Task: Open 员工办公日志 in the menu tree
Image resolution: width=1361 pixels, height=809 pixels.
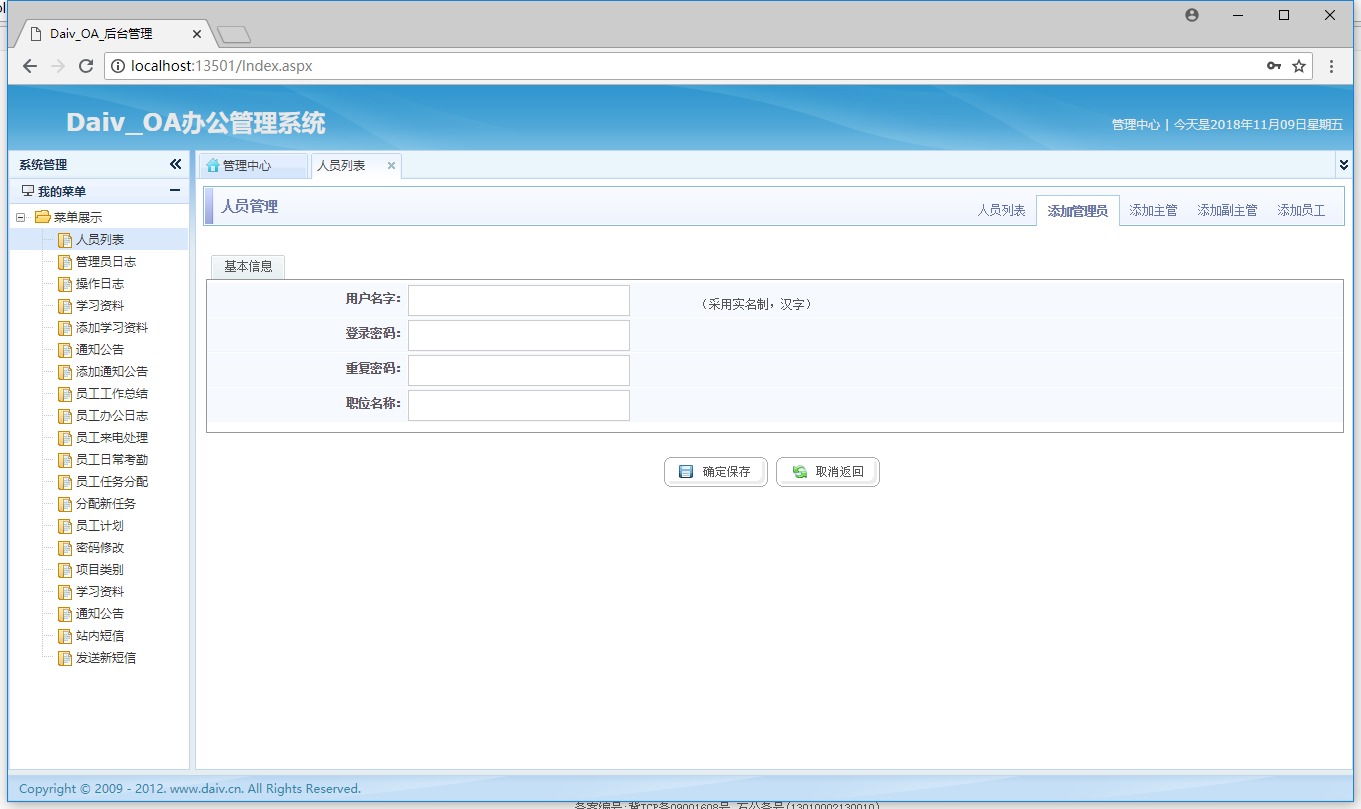Action: [x=112, y=416]
